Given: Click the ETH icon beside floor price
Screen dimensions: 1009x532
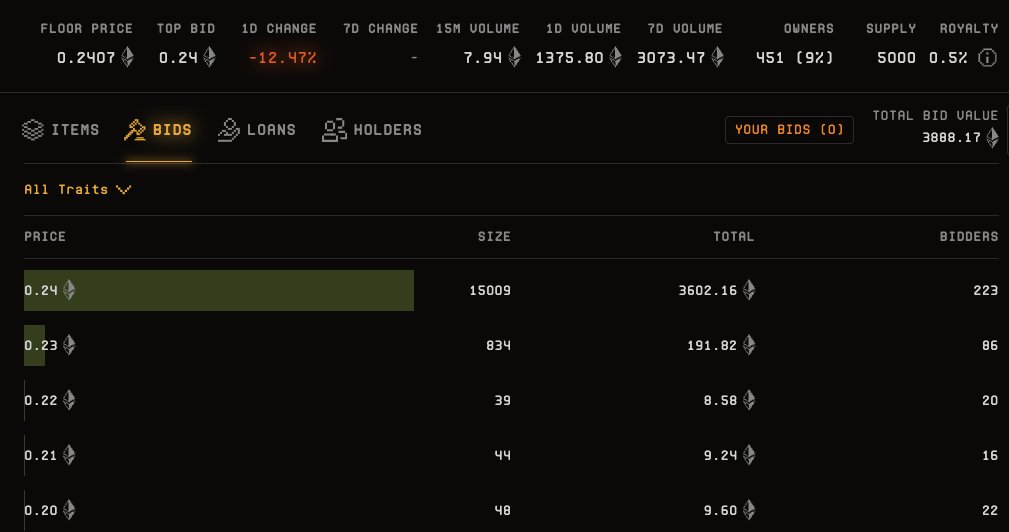Looking at the screenshot, I should pyautogui.click(x=127, y=57).
